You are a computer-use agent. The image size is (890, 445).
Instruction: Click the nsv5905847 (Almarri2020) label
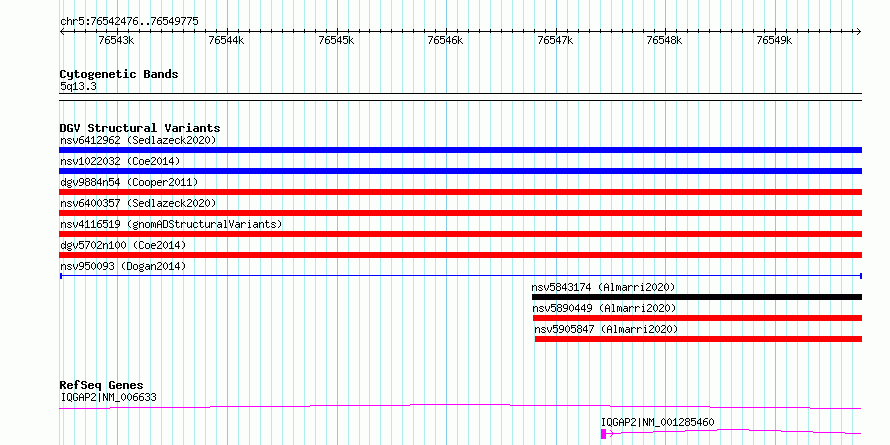[x=606, y=329]
